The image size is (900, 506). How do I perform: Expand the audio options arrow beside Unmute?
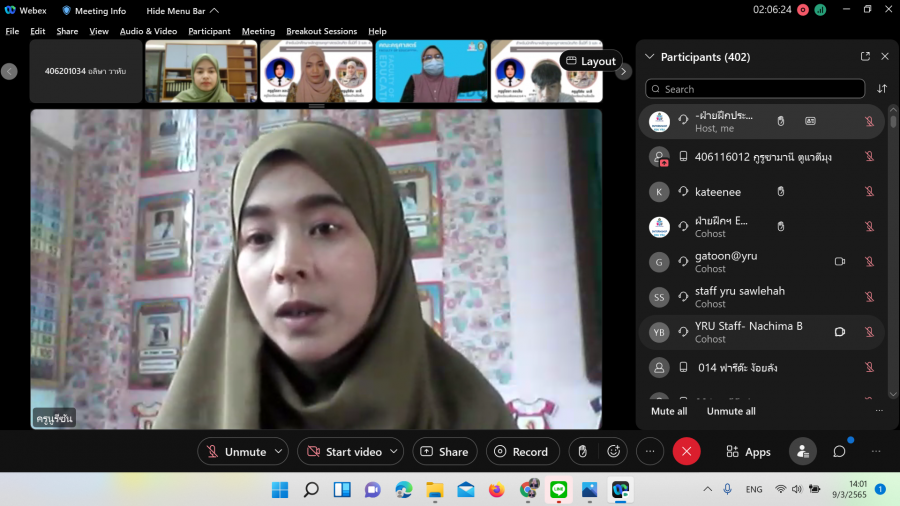[278, 451]
